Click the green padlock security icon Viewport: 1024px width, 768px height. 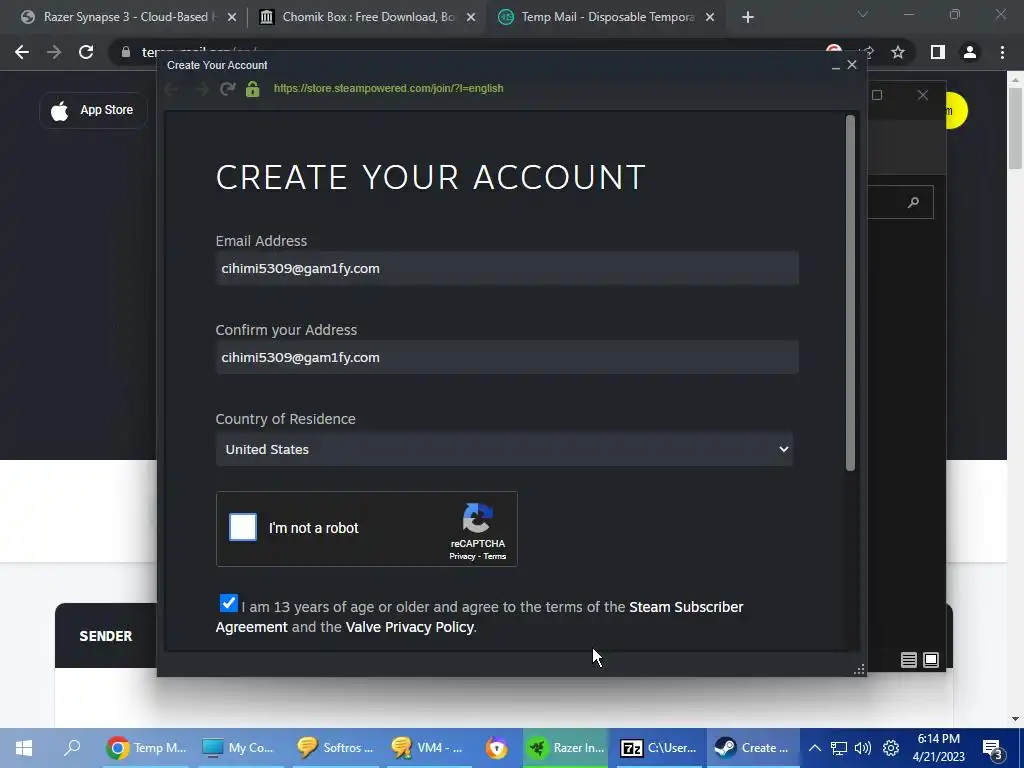coord(253,89)
